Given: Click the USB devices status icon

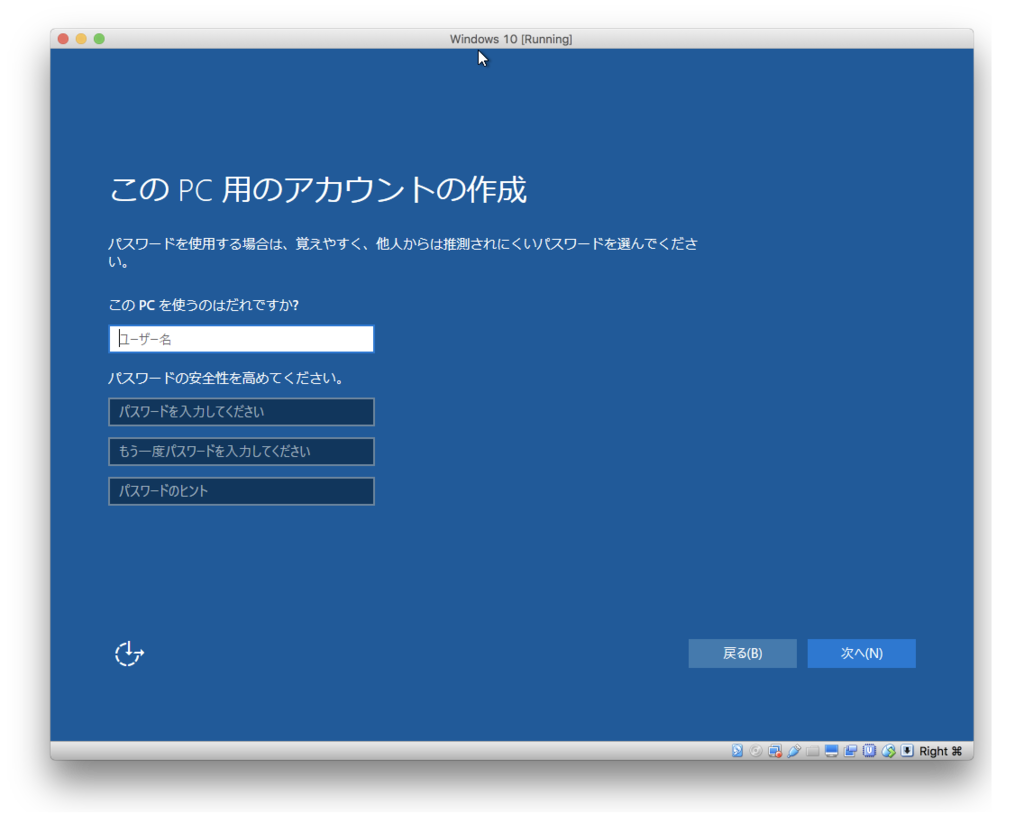Looking at the screenshot, I should pos(793,750).
